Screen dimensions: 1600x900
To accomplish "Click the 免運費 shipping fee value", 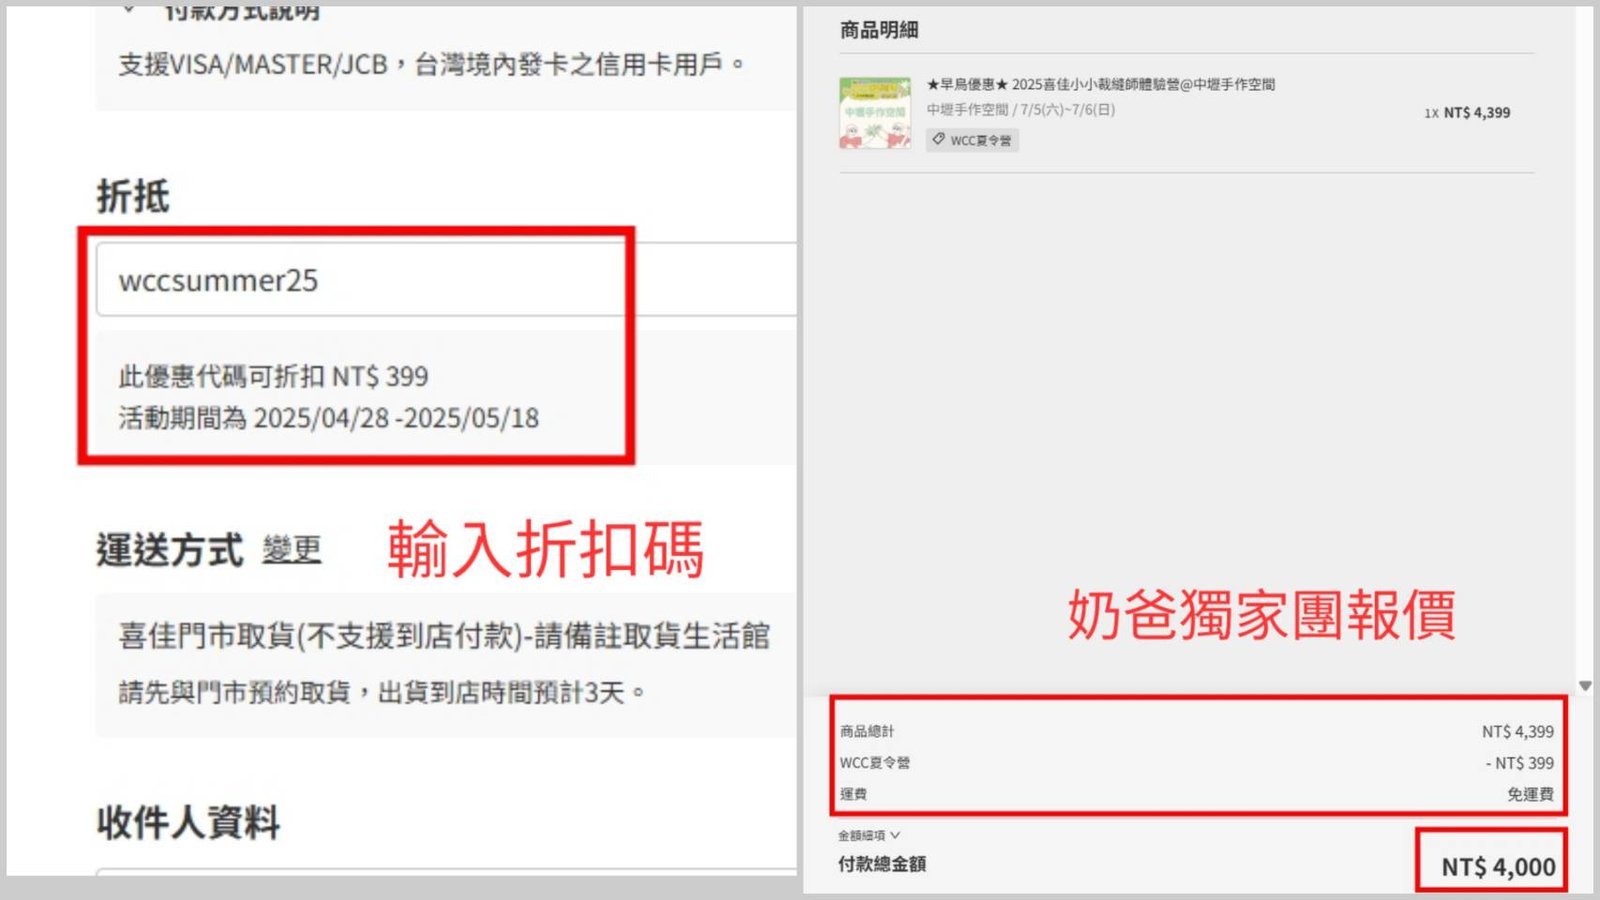I will (1530, 794).
